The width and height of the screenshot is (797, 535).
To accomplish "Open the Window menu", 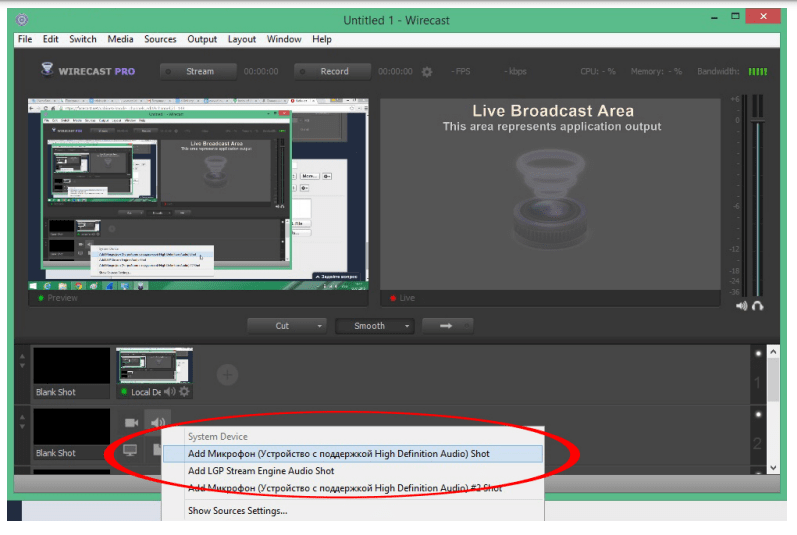I will tap(284, 39).
